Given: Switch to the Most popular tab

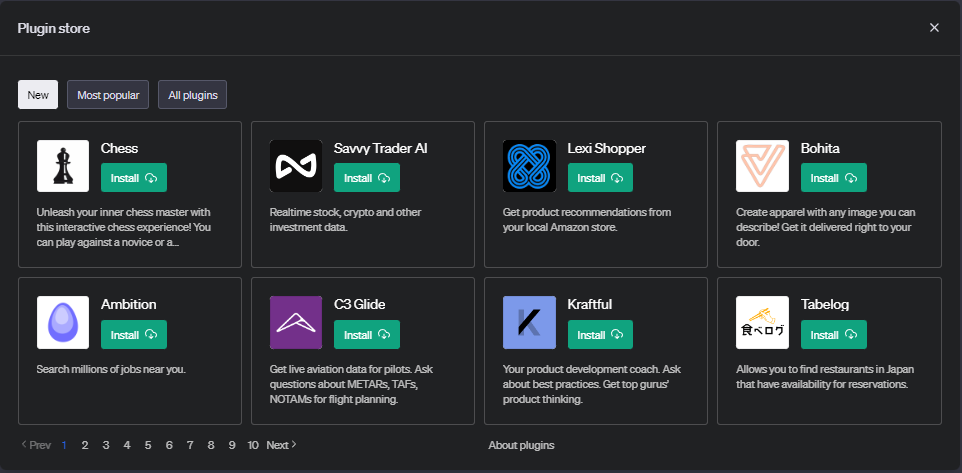Looking at the screenshot, I should (108, 94).
